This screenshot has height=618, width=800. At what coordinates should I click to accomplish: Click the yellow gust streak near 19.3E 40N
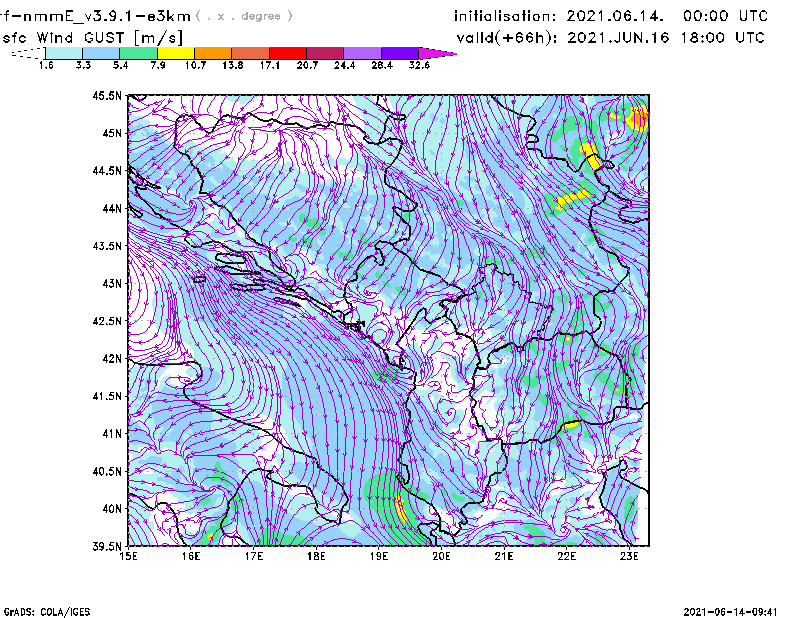[x=401, y=508]
